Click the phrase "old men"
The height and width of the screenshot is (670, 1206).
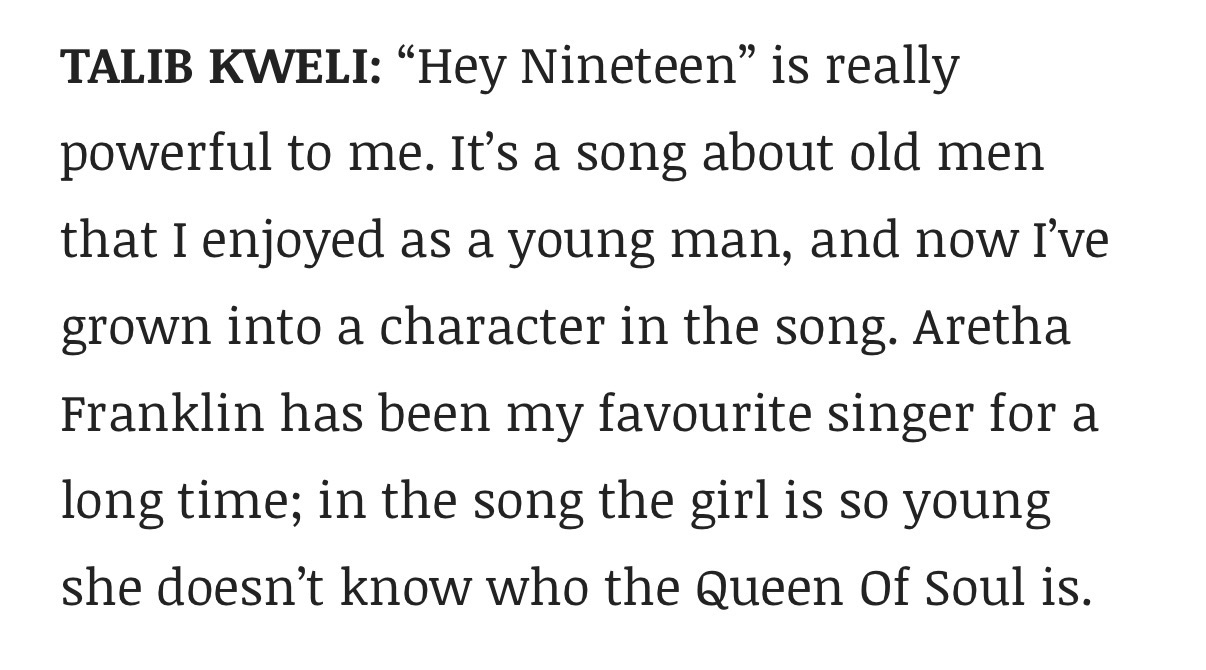pos(941,154)
